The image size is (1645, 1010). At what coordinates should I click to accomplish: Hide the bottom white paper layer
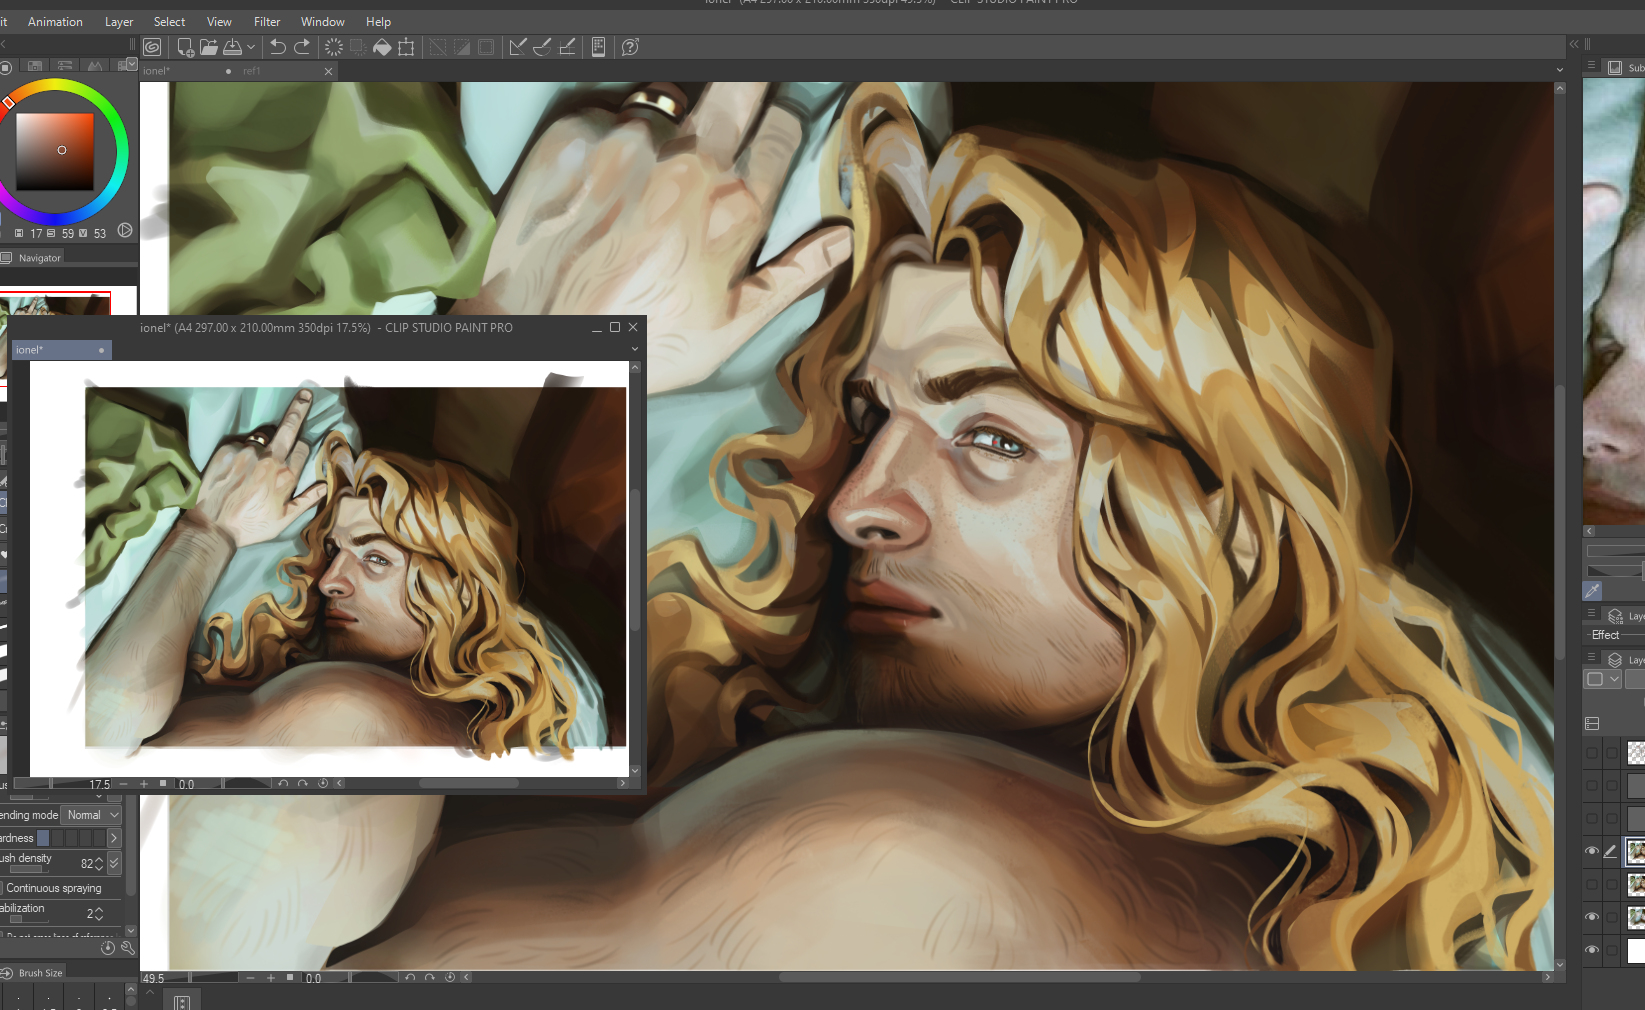(1592, 950)
